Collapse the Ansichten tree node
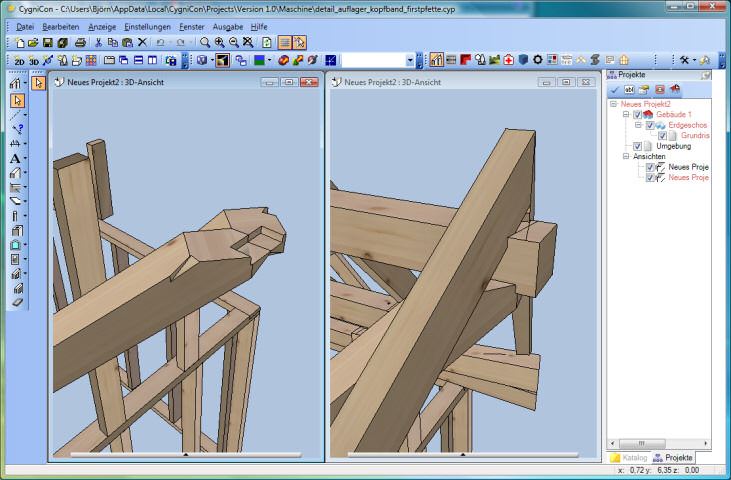The image size is (731, 480). coord(625,157)
